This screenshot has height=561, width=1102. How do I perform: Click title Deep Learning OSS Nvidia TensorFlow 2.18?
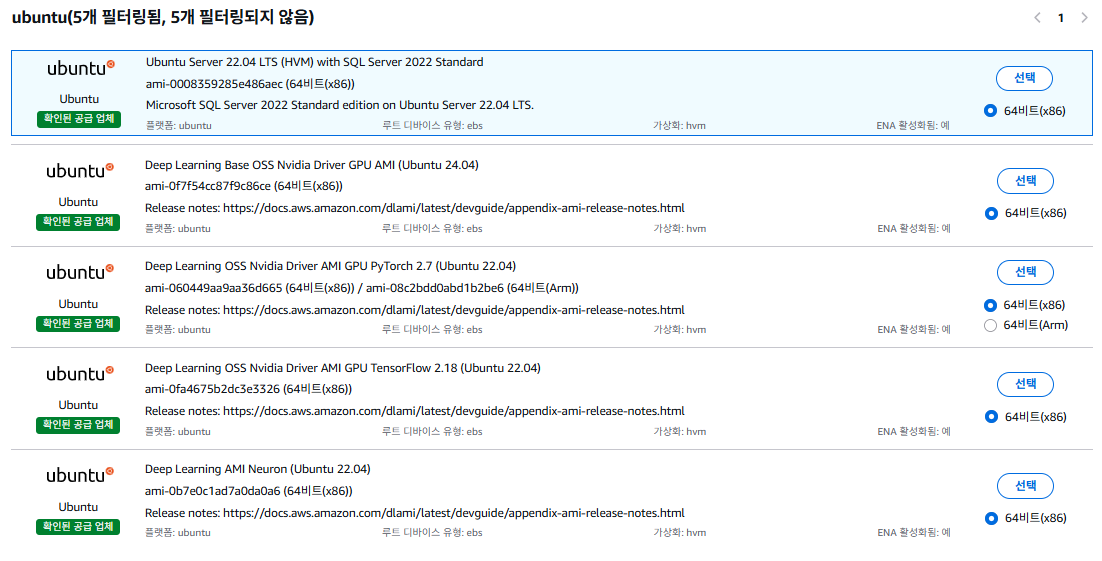tap(343, 368)
